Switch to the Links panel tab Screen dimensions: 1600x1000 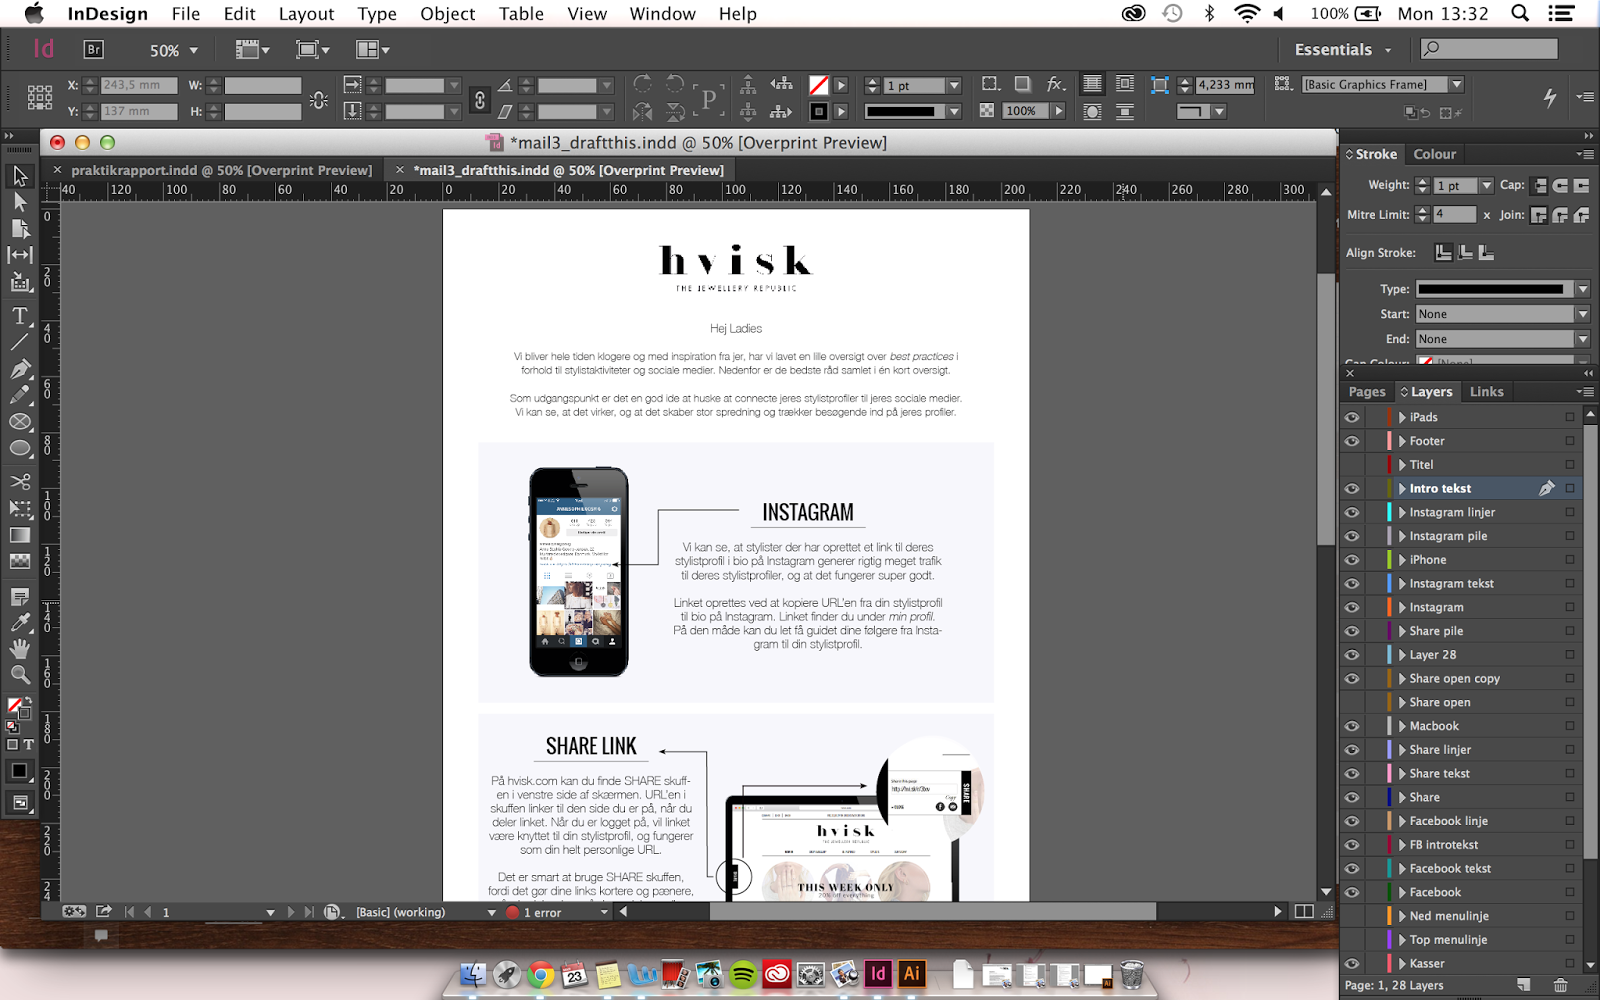[1487, 392]
